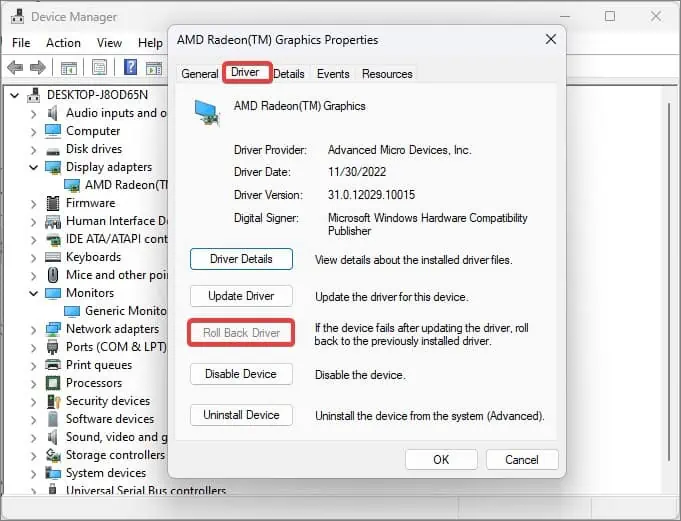The image size is (681, 521).
Task: Expand the Keyboards category
Action: [x=33, y=257]
